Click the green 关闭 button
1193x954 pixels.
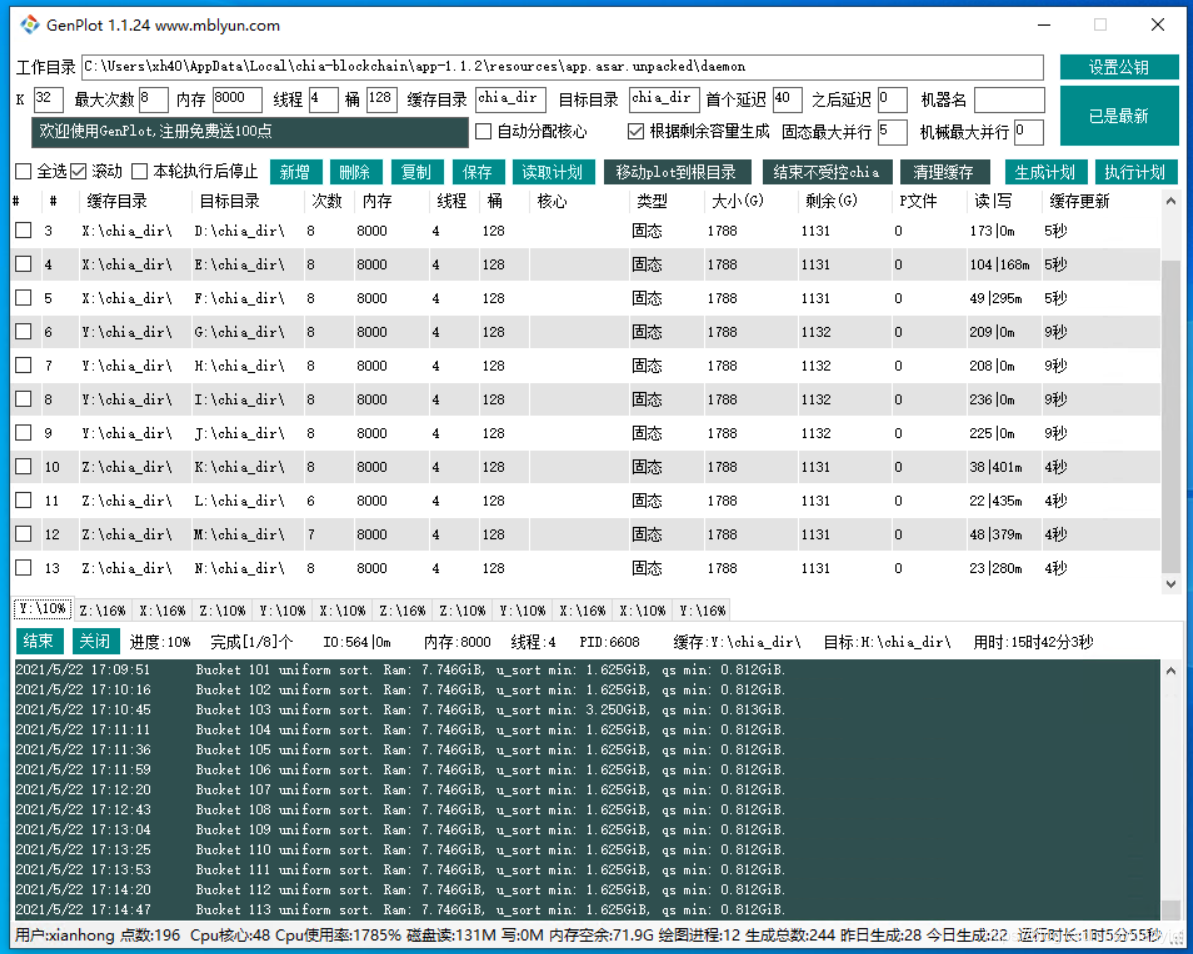tap(95, 641)
